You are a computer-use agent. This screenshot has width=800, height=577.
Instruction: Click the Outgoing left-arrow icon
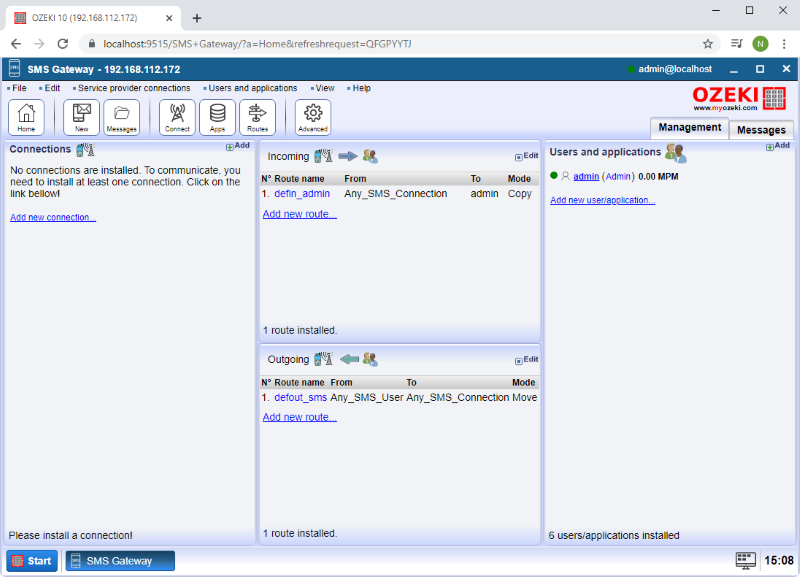click(349, 359)
